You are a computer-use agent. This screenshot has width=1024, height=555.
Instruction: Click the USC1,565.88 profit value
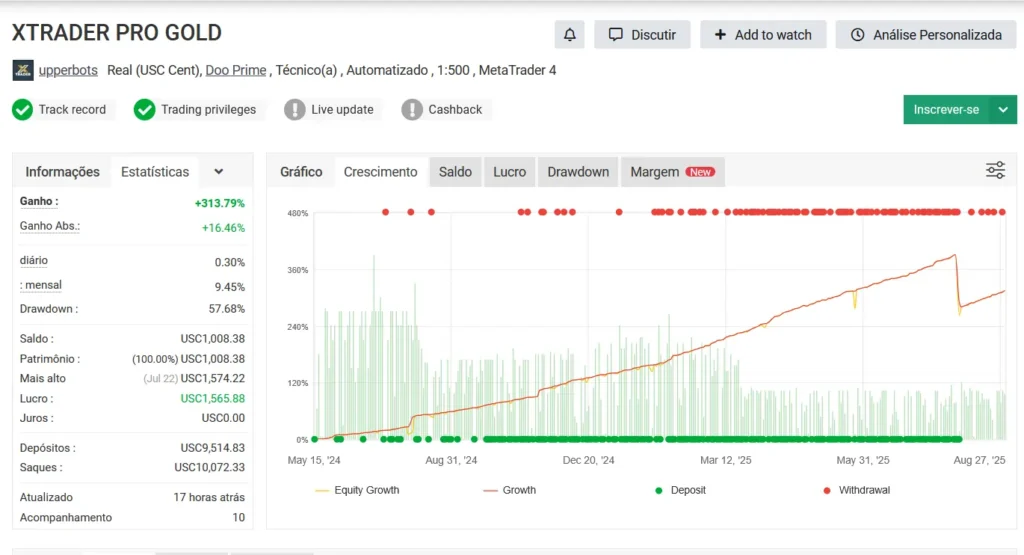(x=213, y=398)
